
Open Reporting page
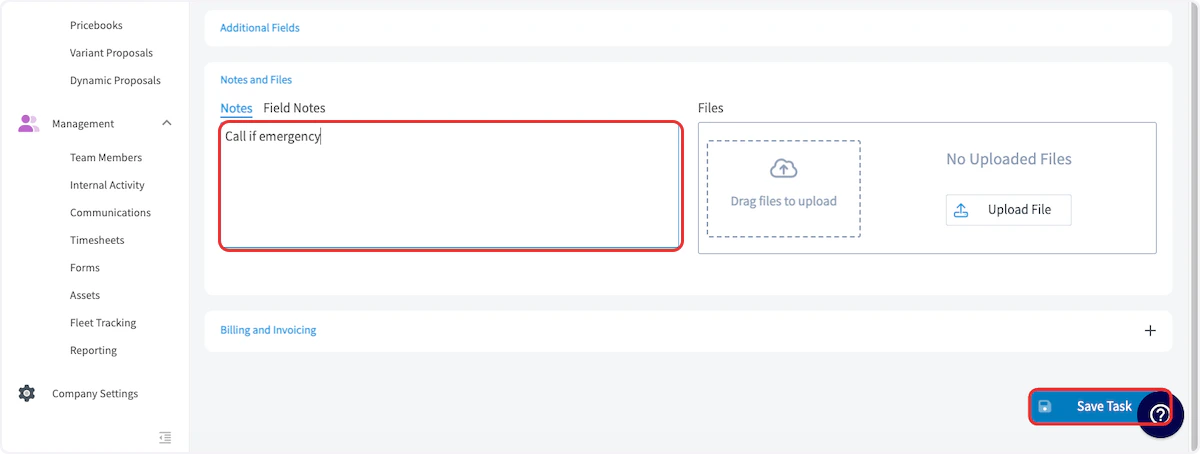[x=93, y=351]
